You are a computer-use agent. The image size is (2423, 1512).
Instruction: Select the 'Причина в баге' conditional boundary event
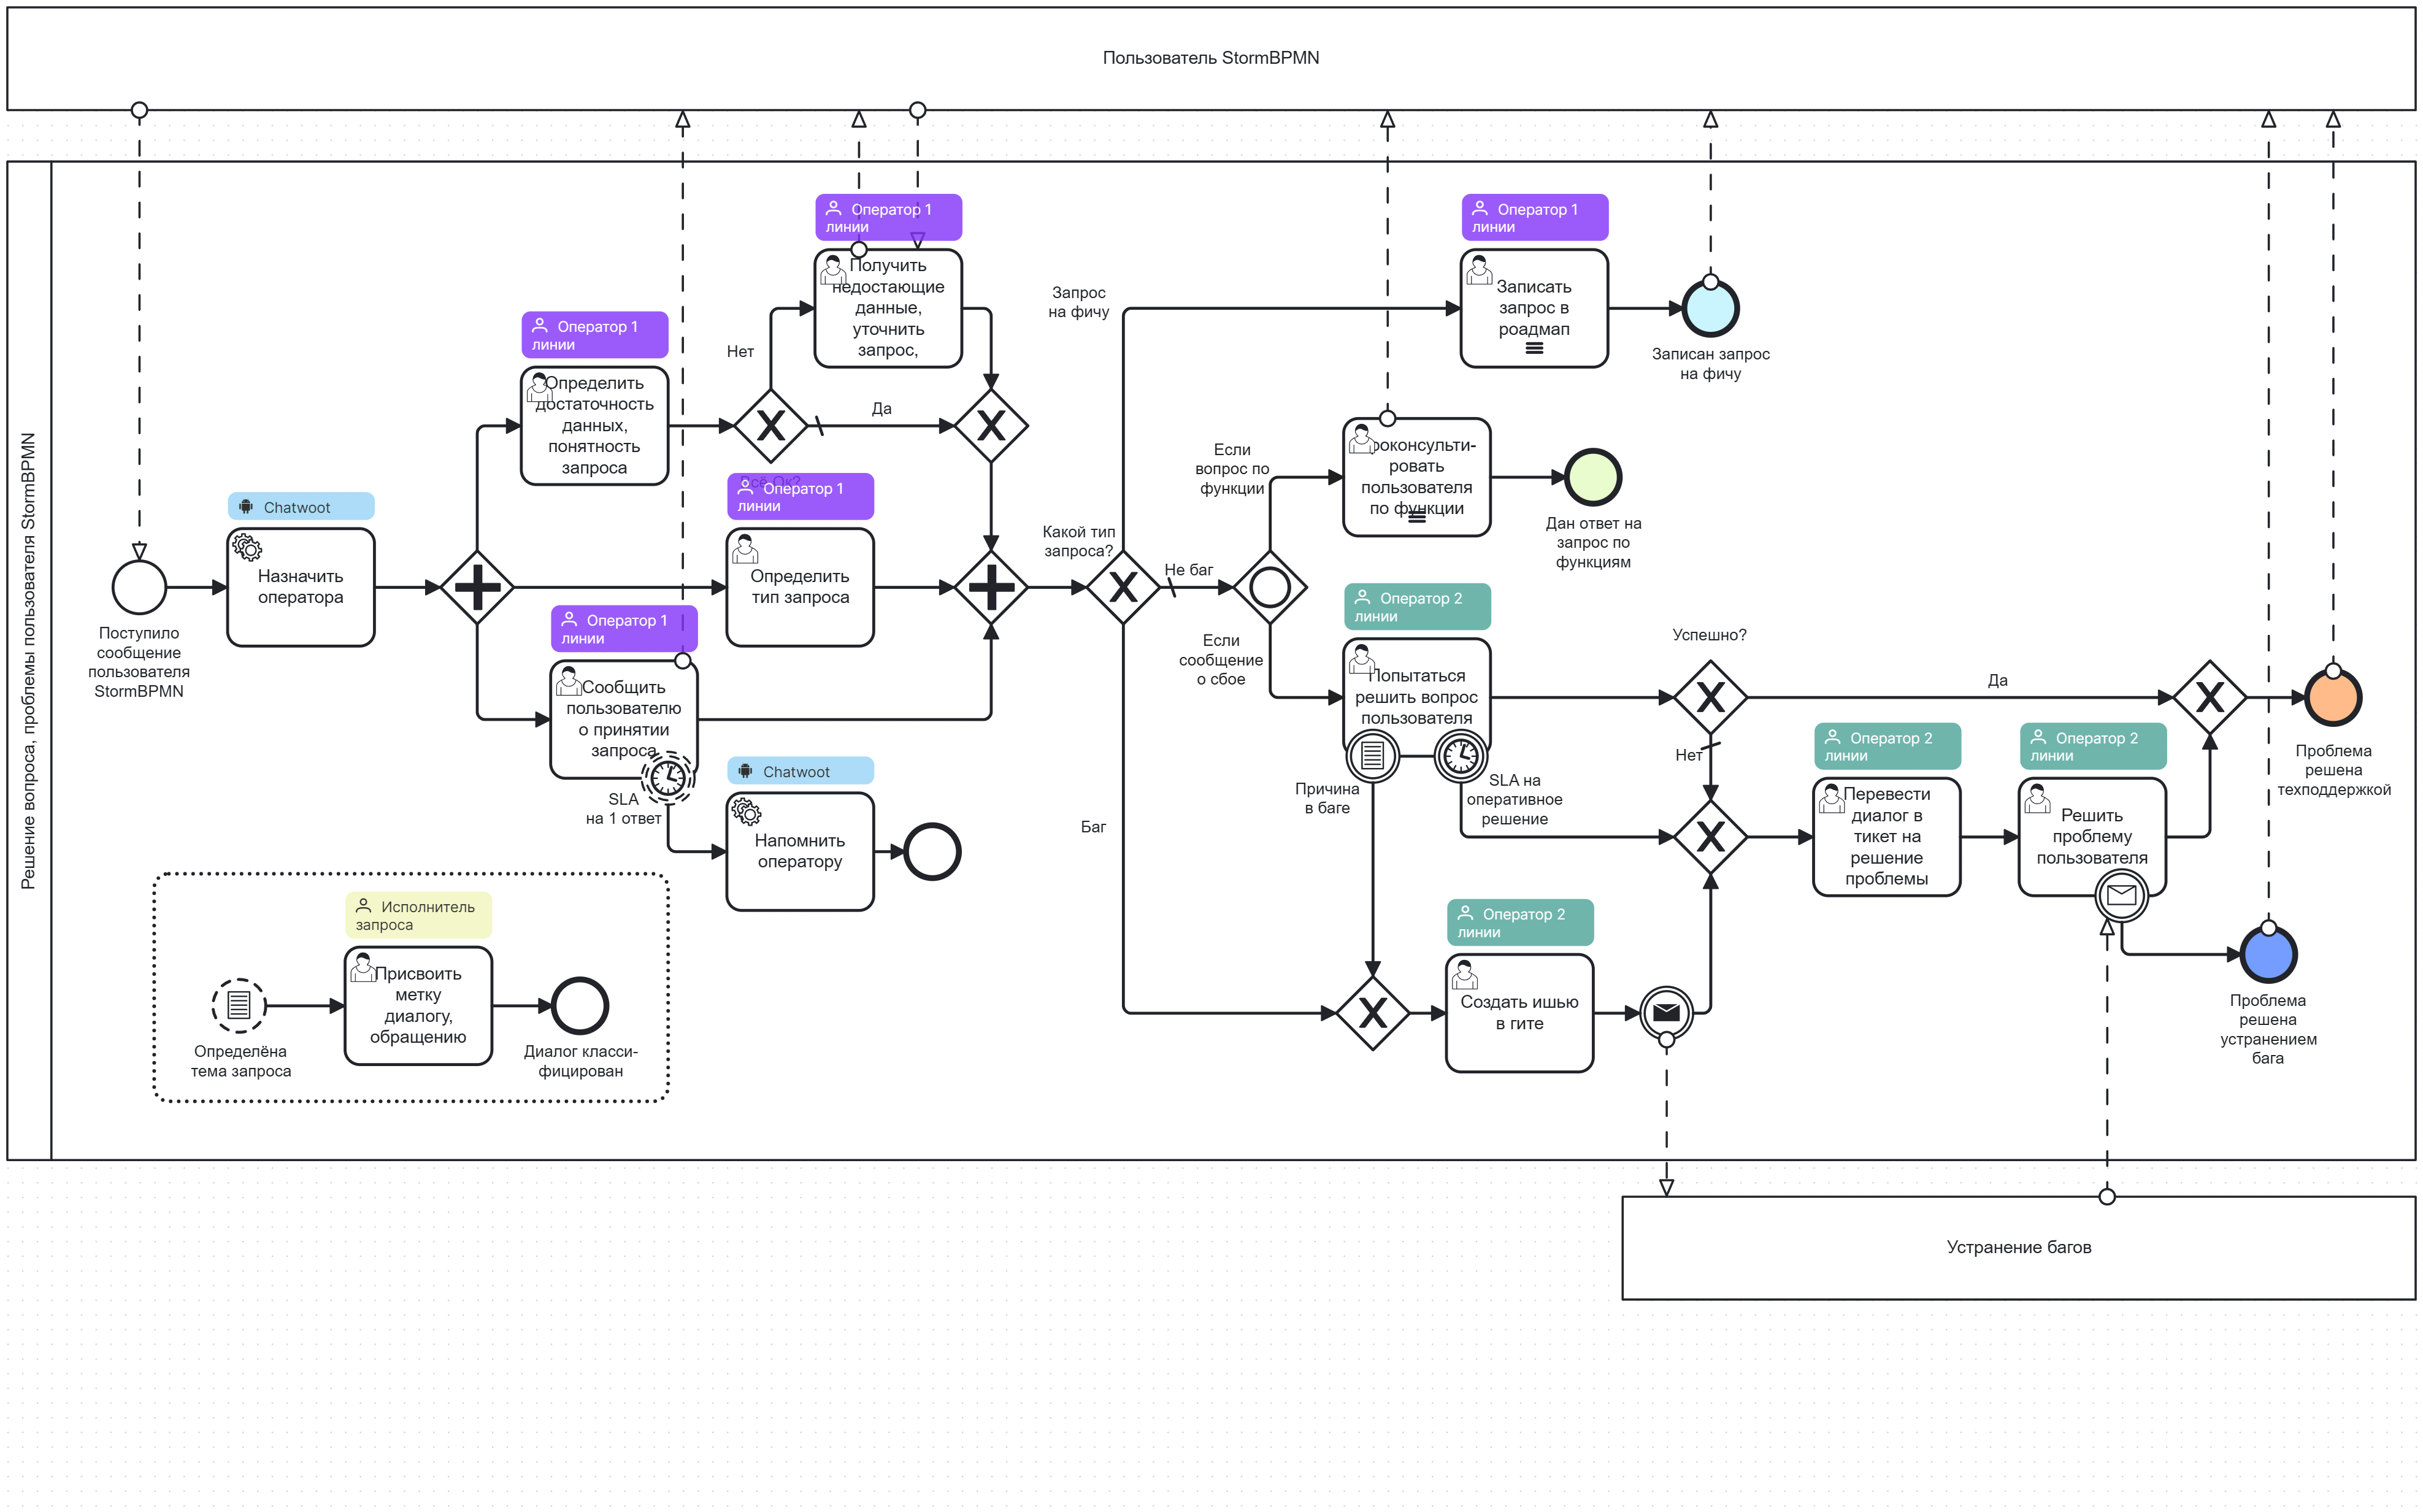click(1372, 756)
